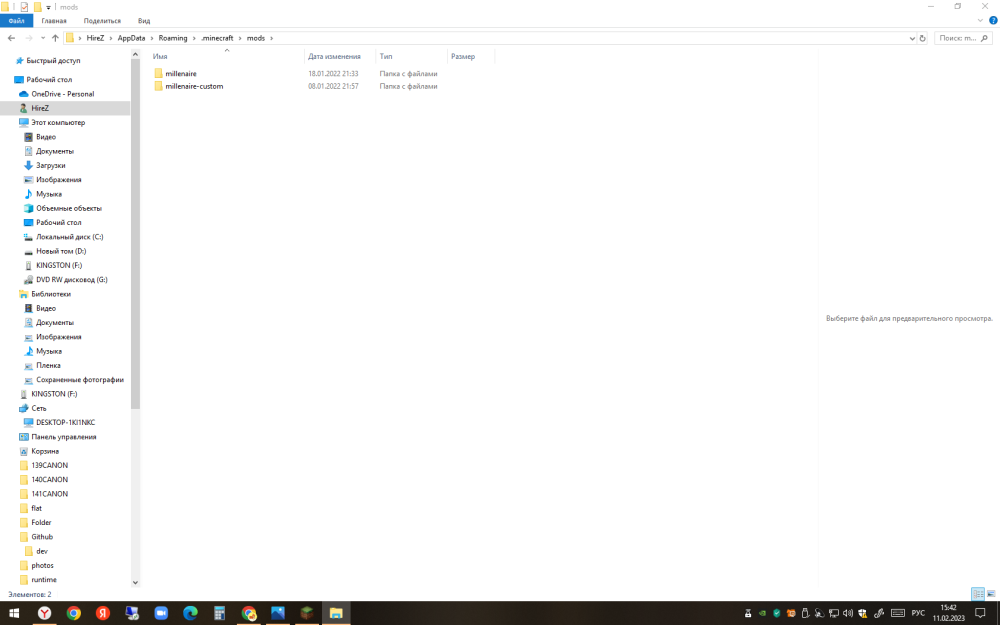Expand the ribbon with the chevron
This screenshot has height=625, width=1000.
point(980,20)
